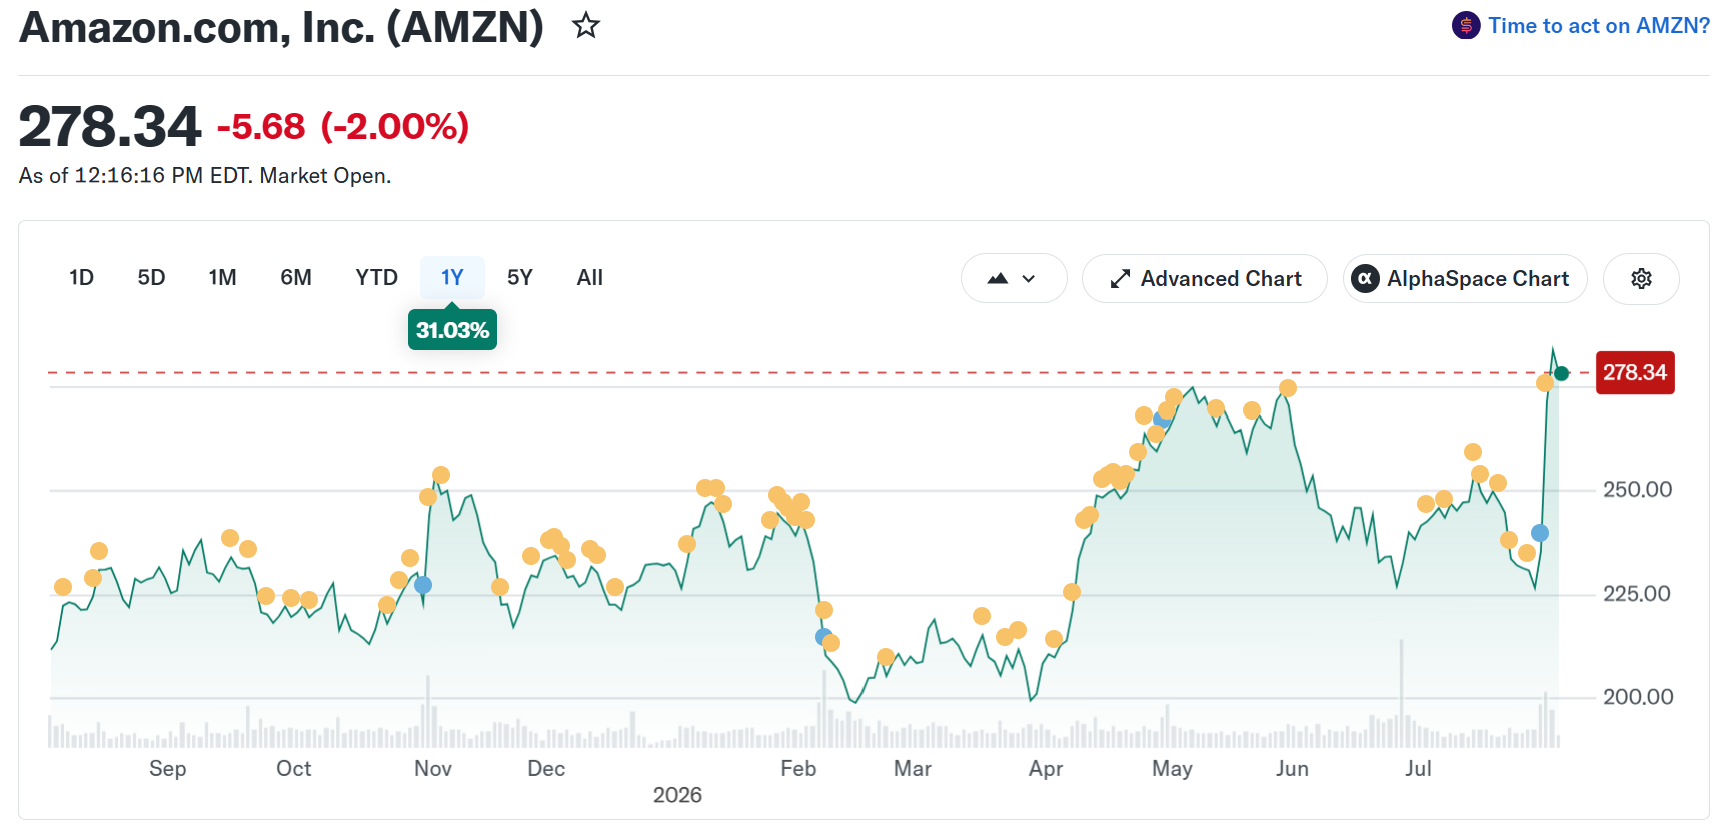1720x832 pixels.
Task: Click the 225.00 axis label
Action: click(1637, 594)
